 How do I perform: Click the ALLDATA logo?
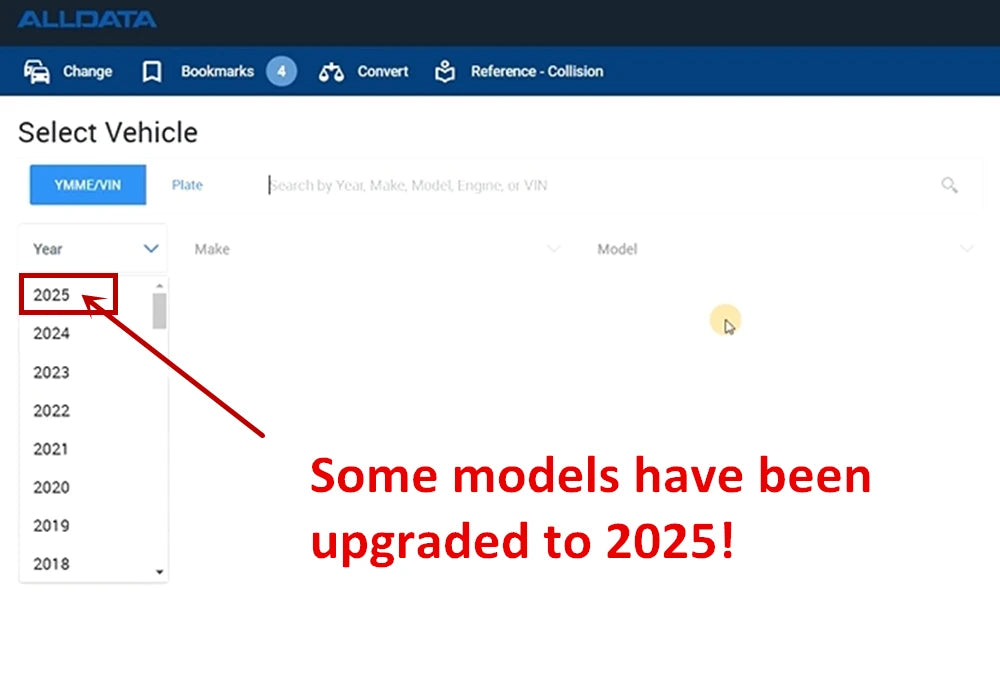click(86, 20)
